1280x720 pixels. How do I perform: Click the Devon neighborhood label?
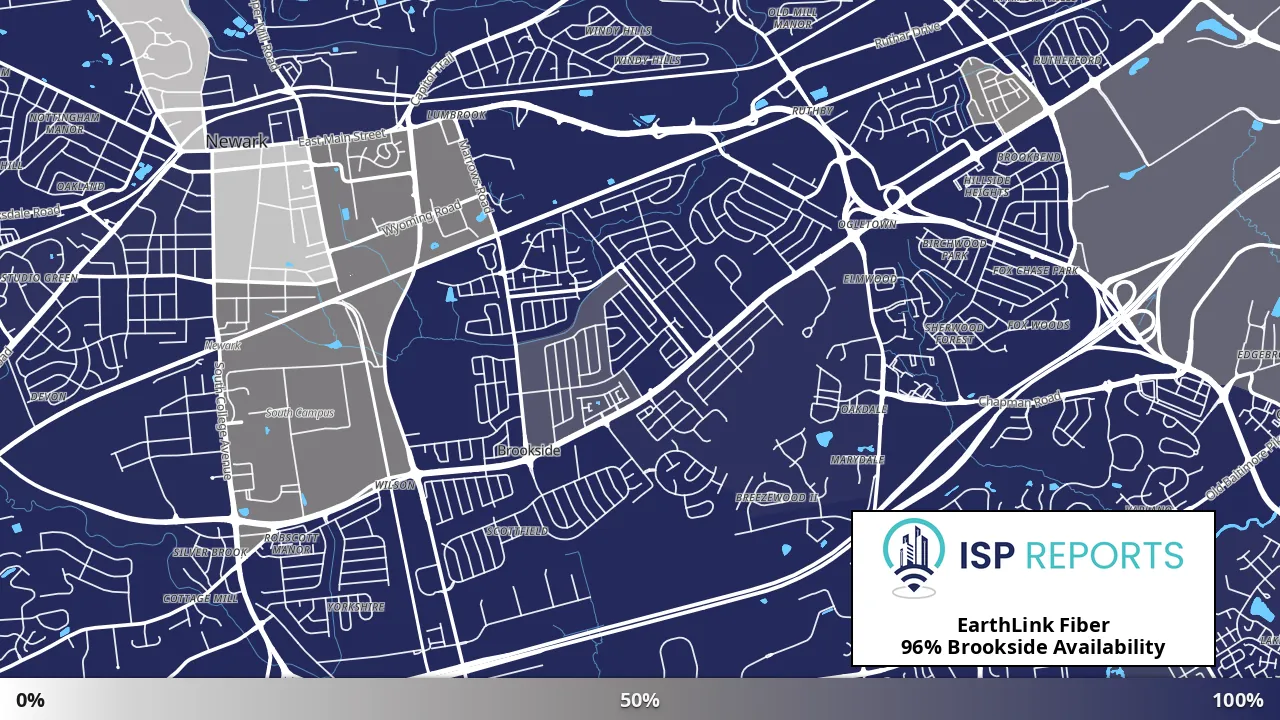click(48, 397)
